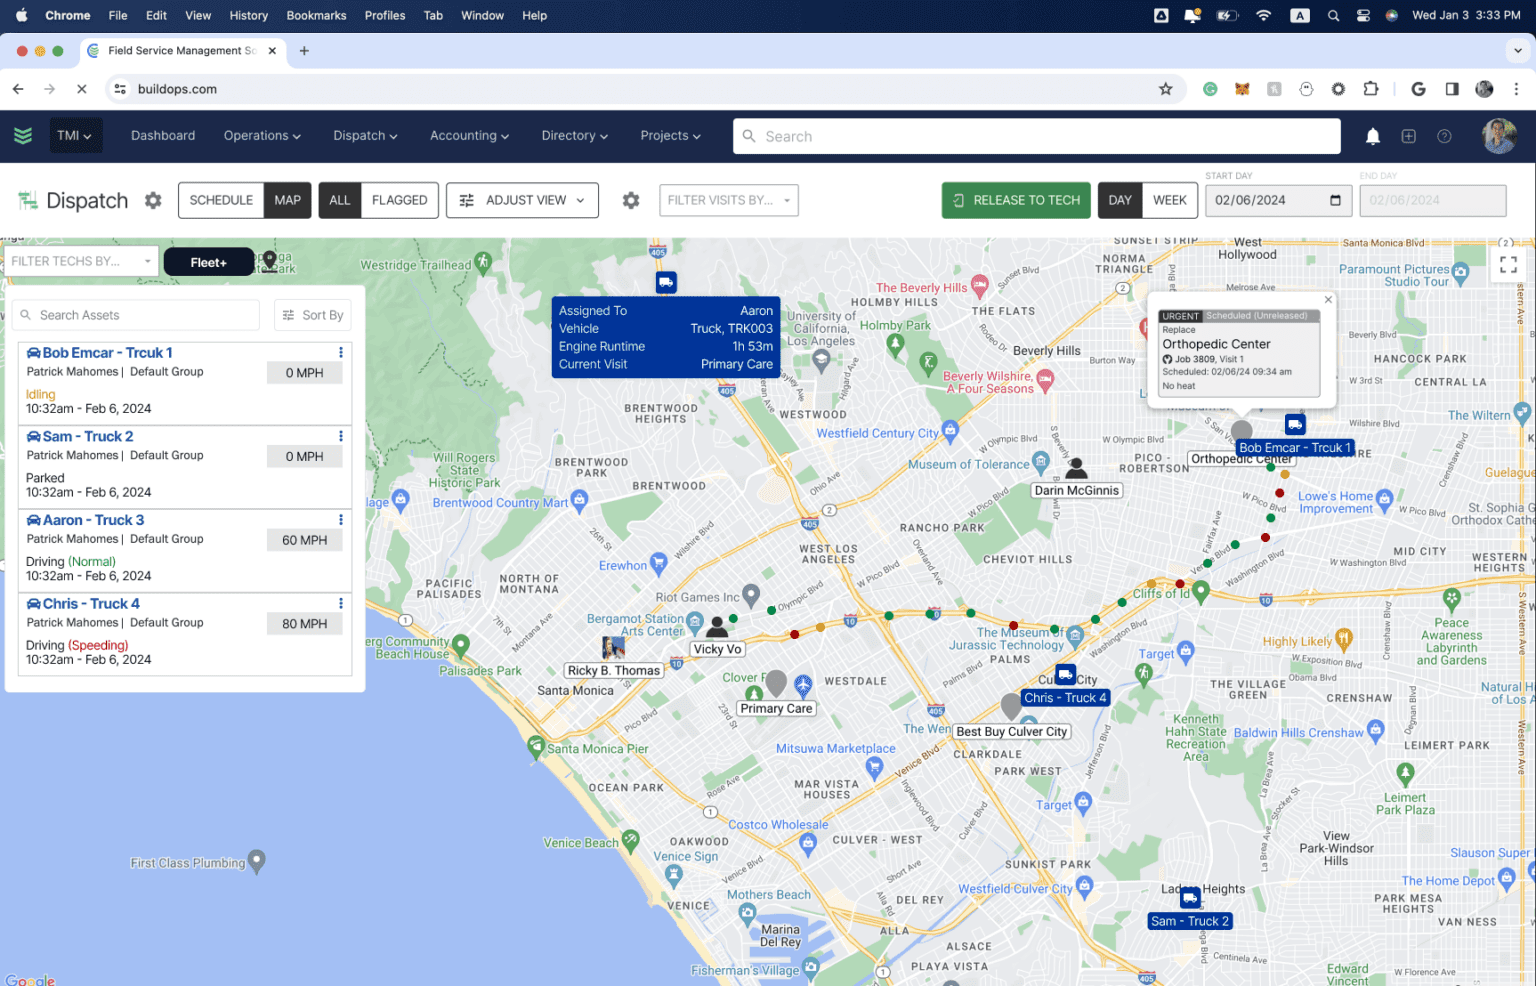Viewport: 1536px width, 986px height.
Task: Open the quick-add plus icon
Action: pyautogui.click(x=1408, y=136)
